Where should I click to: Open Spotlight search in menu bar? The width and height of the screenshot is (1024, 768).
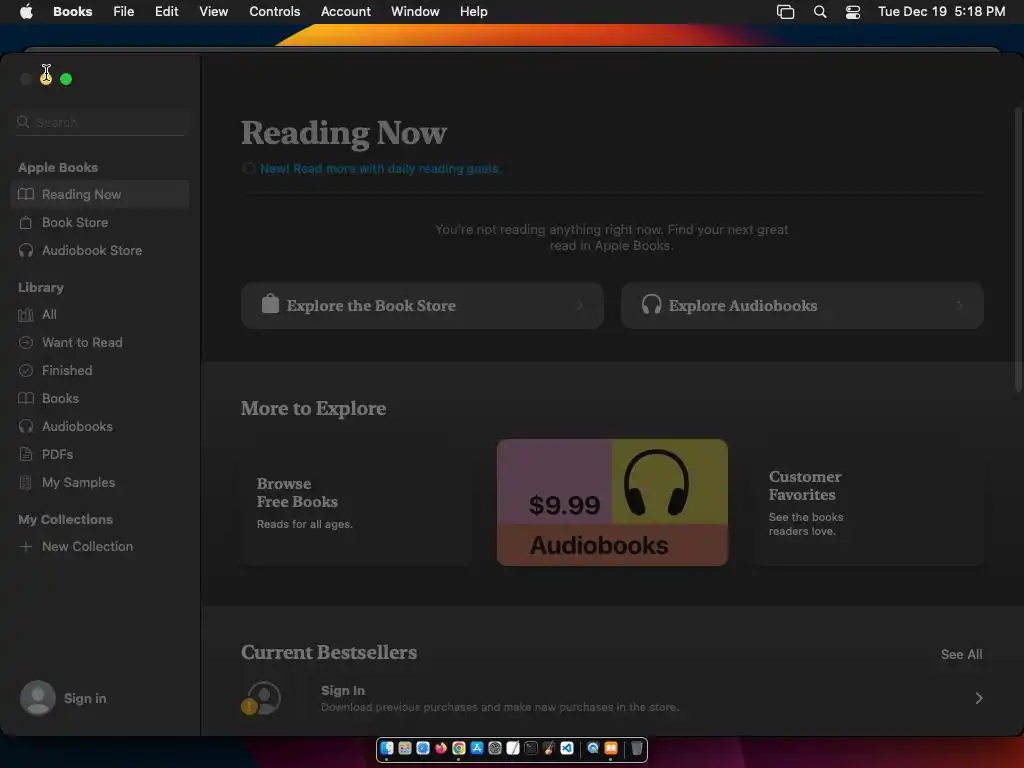coord(820,12)
